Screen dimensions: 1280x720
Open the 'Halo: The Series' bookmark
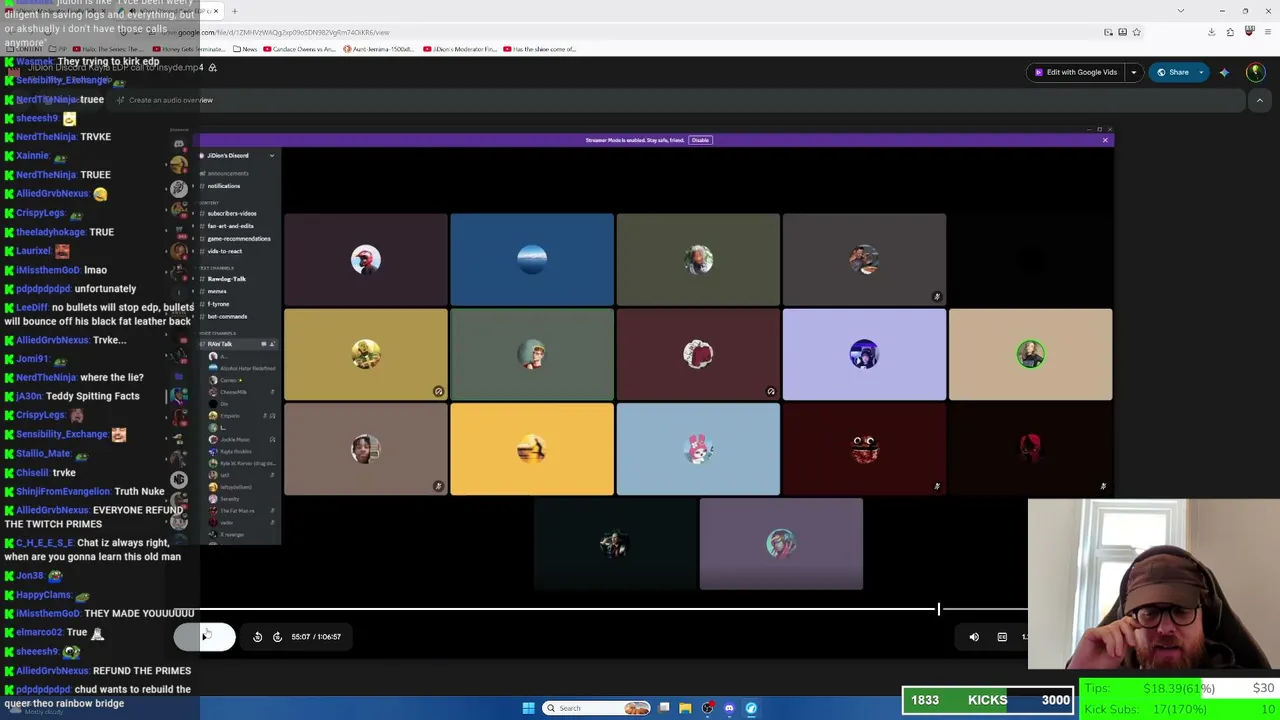click(x=111, y=49)
